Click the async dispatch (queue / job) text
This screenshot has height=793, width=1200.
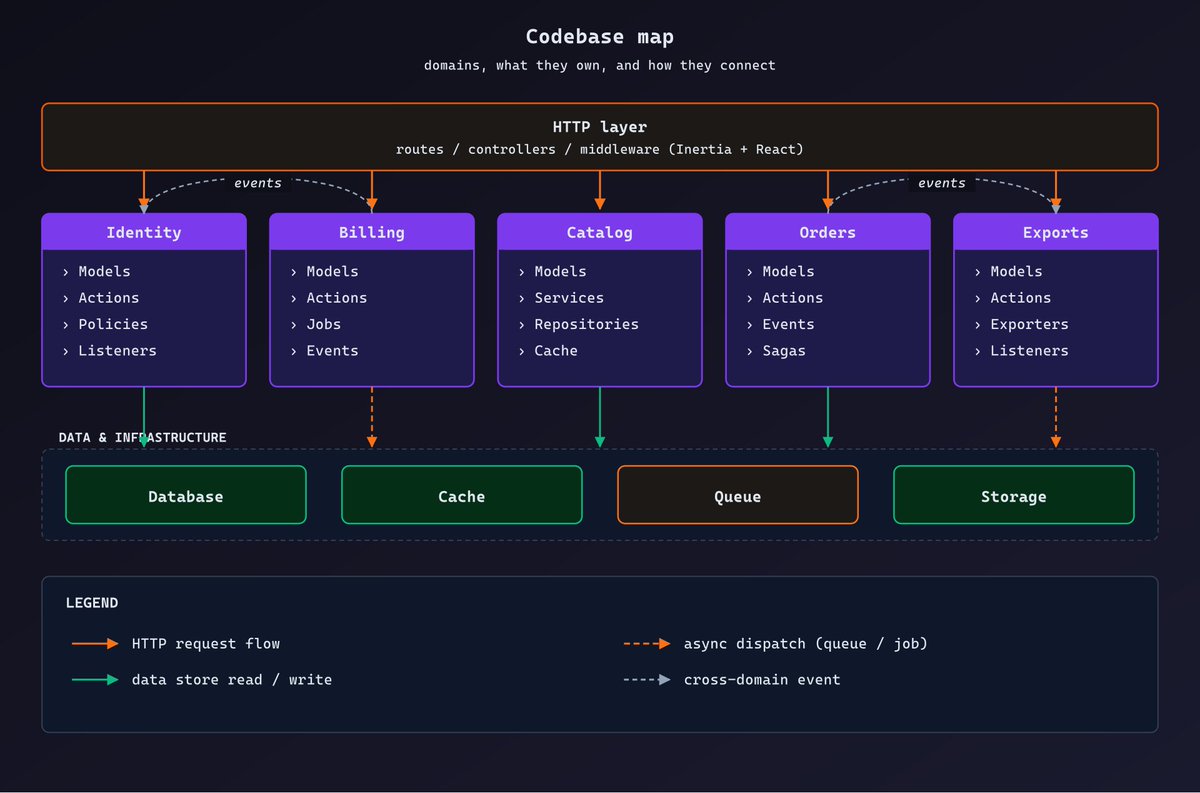806,643
